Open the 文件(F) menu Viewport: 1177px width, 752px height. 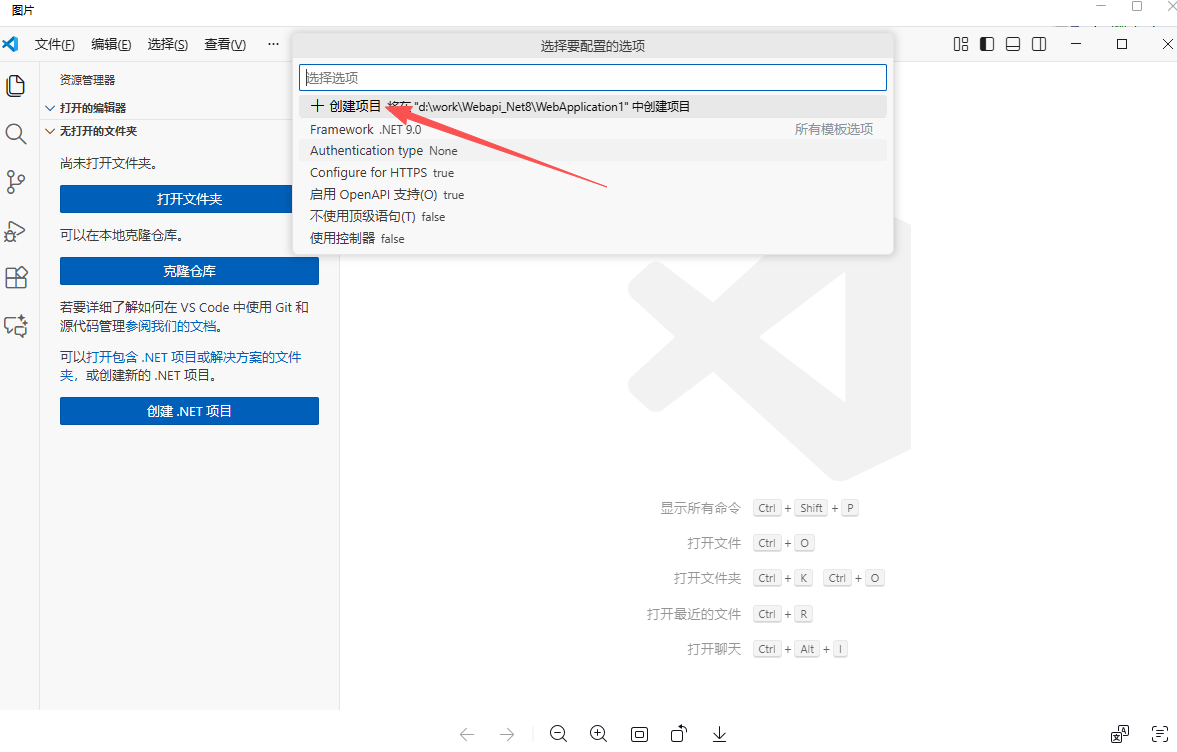point(55,44)
